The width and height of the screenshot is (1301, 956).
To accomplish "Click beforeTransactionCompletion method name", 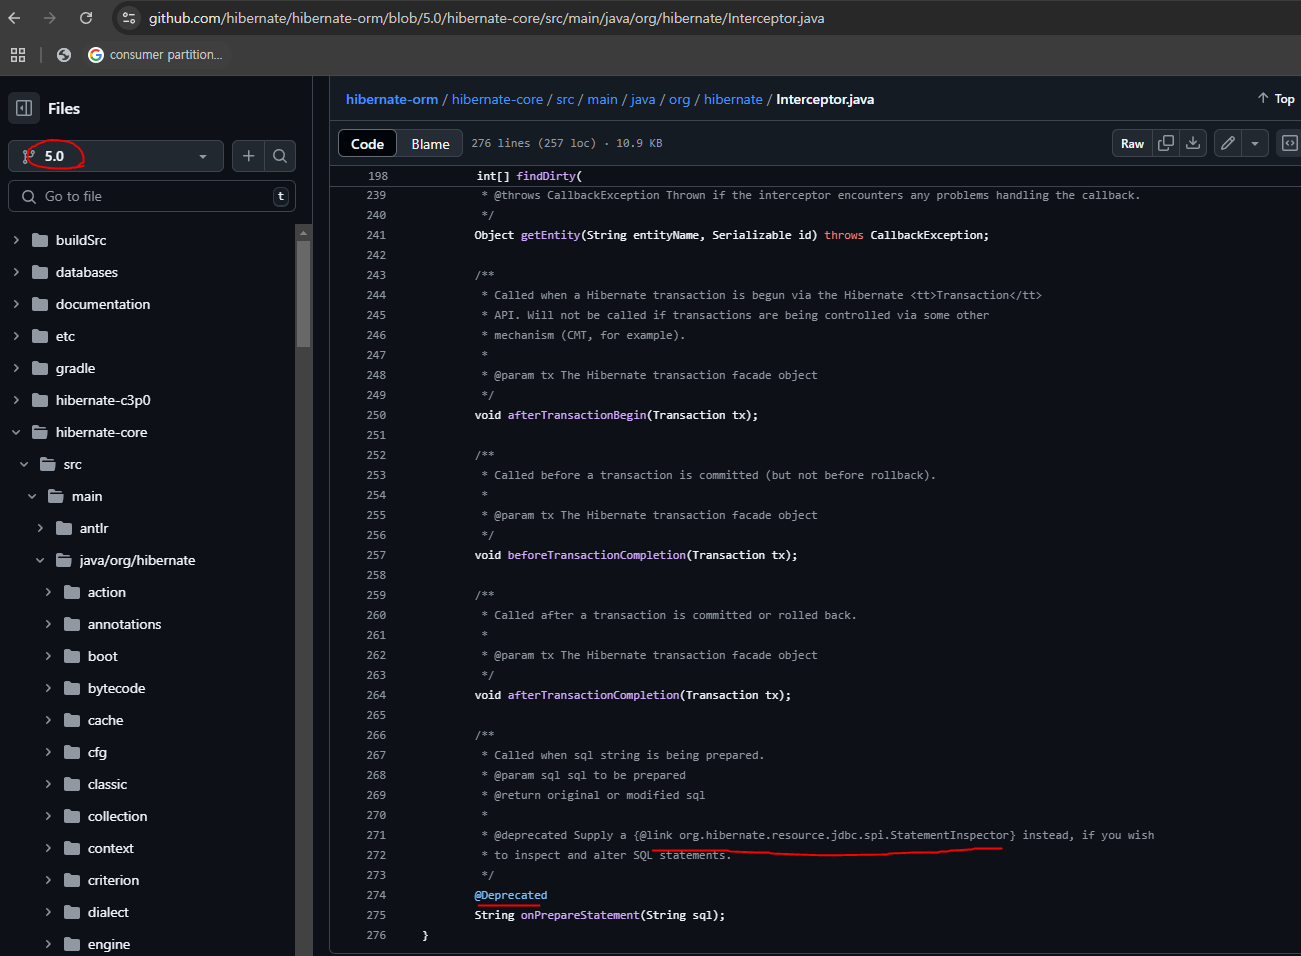I will pyautogui.click(x=597, y=555).
